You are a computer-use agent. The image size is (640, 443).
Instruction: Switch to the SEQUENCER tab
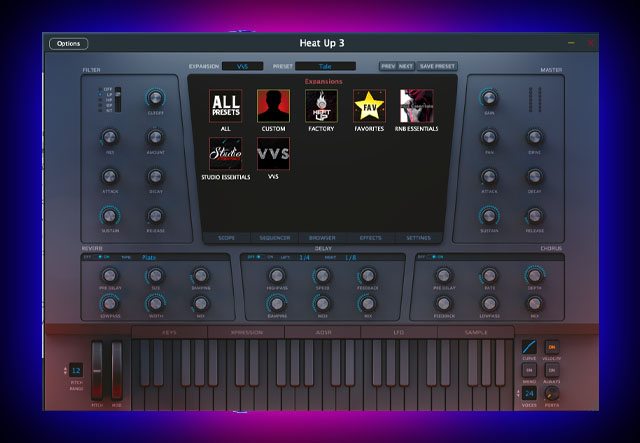pos(275,238)
